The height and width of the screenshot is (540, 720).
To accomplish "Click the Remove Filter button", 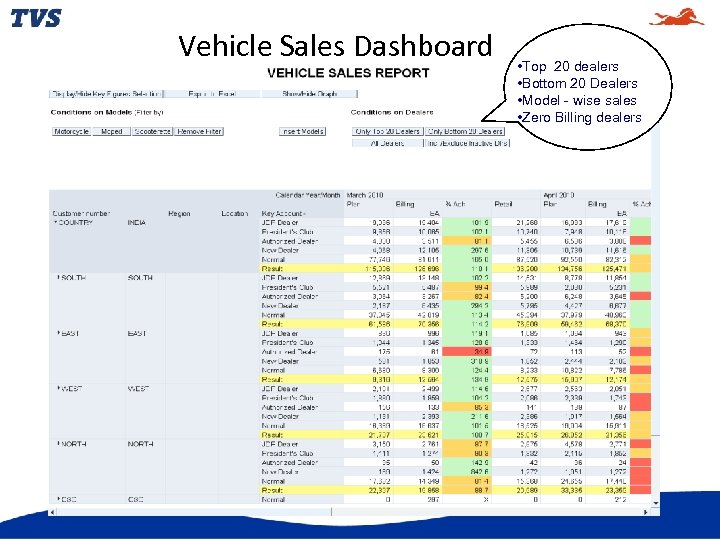I will [199, 131].
